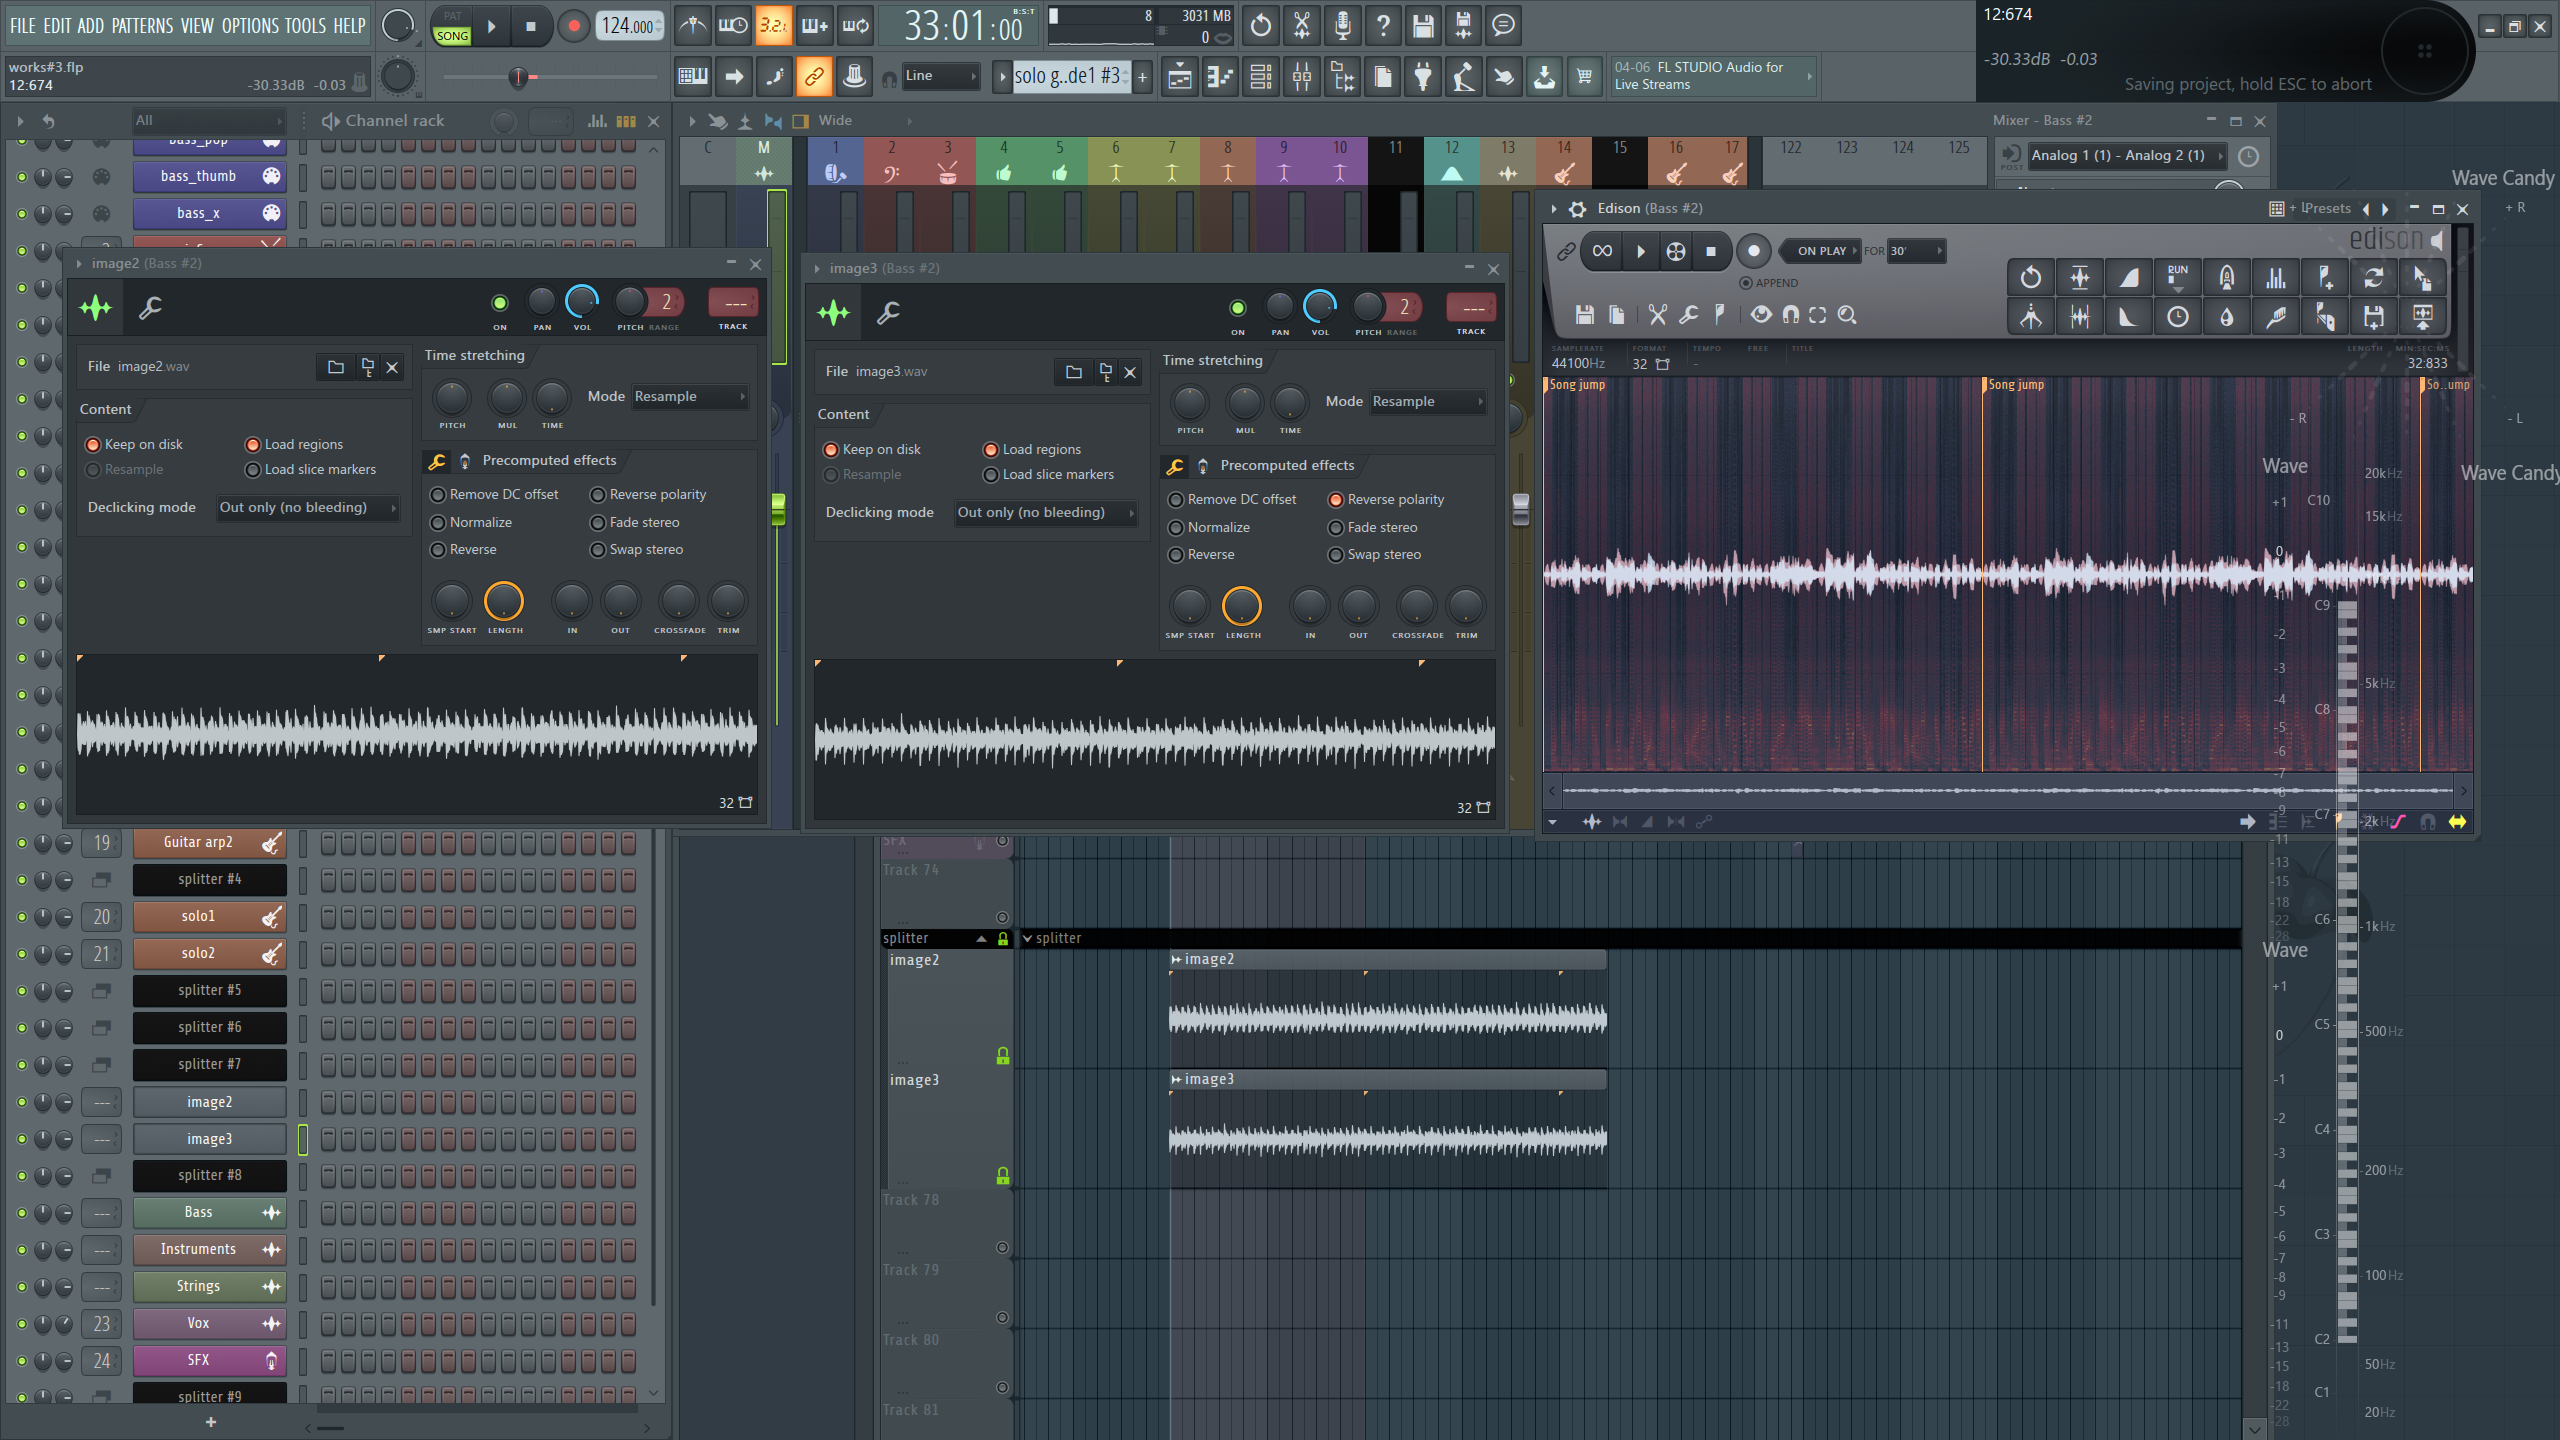Open the help question-mark icon

1383,26
